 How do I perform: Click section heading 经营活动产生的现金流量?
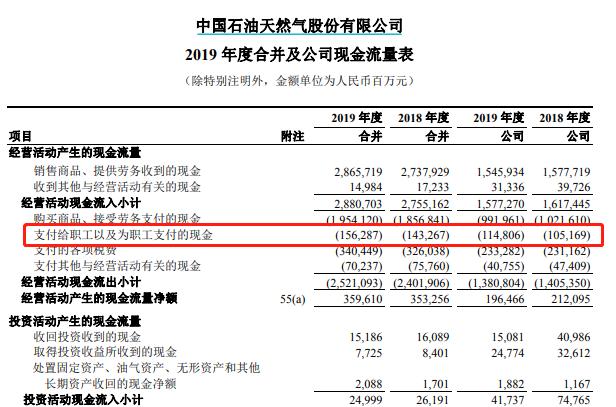tap(75, 152)
